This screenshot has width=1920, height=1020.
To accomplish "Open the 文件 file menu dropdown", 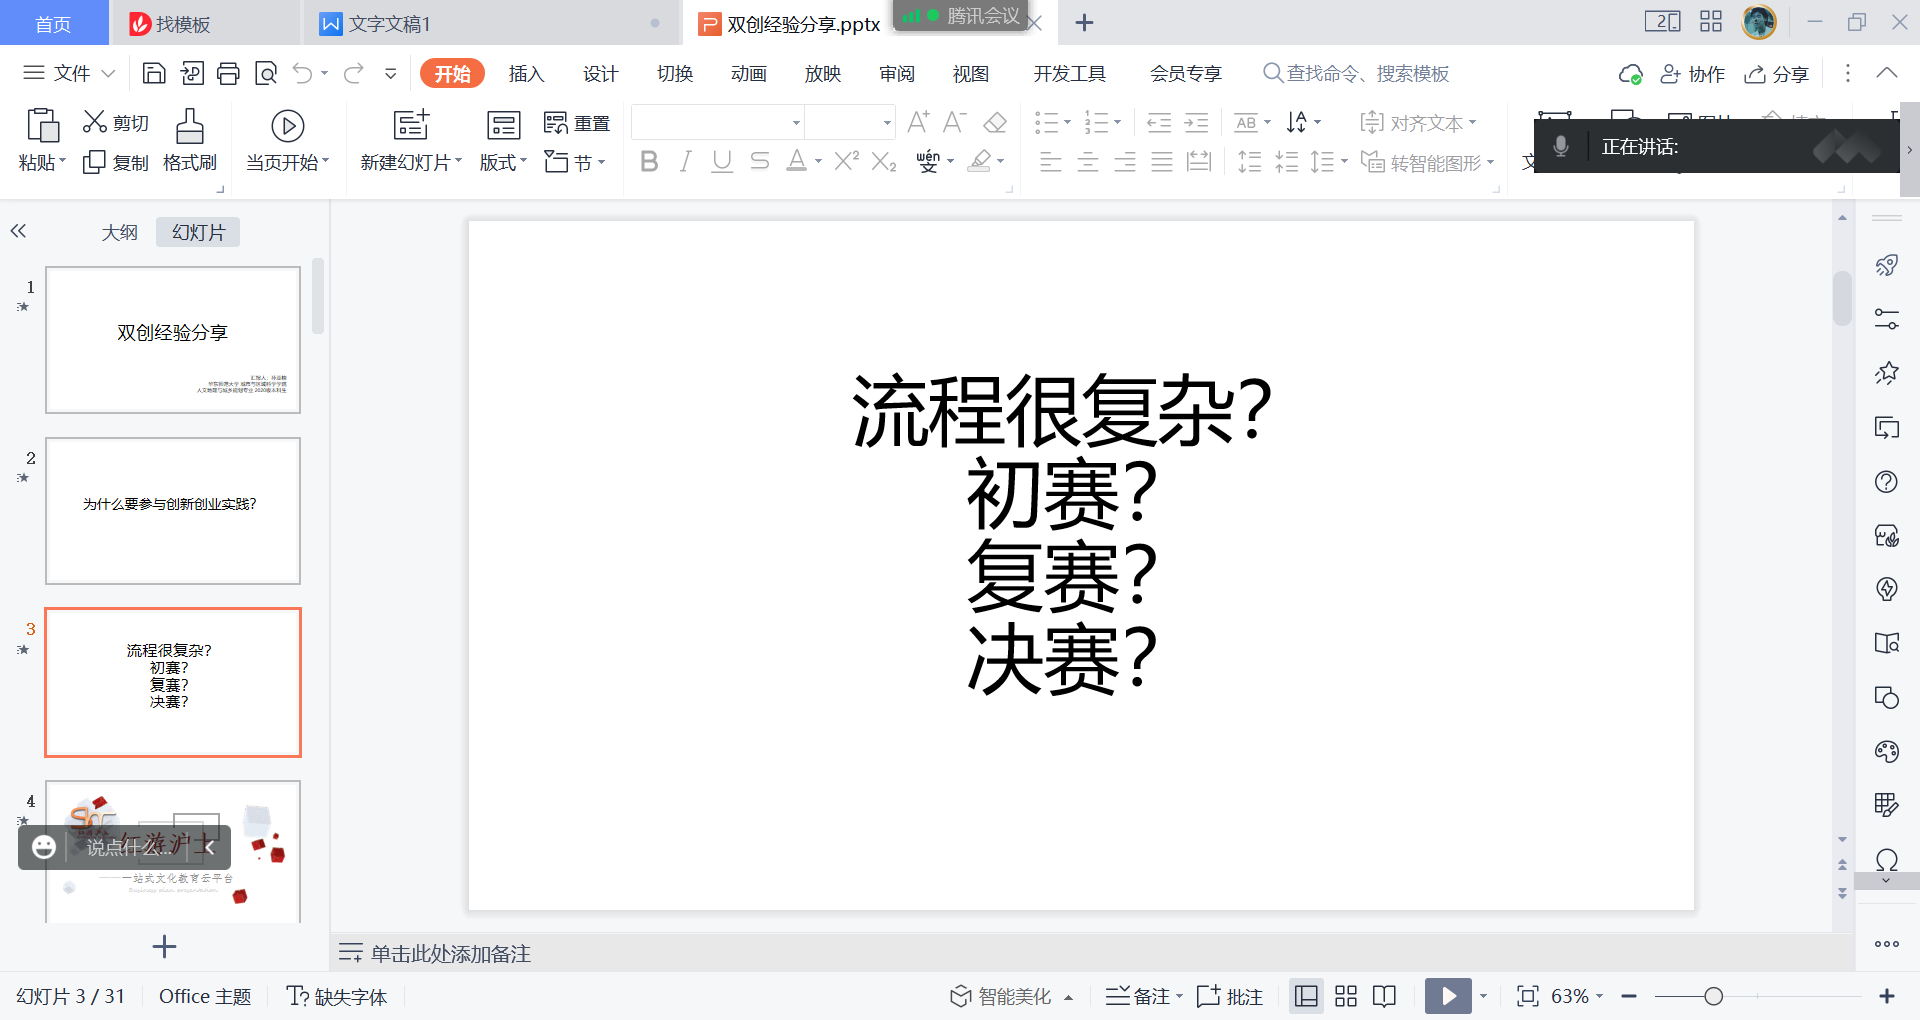I will coord(70,73).
